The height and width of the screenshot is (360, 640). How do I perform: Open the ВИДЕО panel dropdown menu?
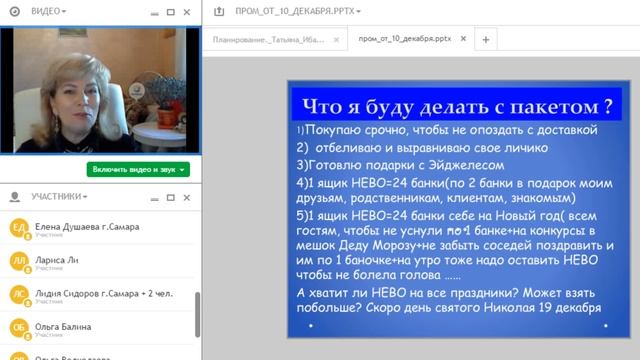pyautogui.click(x=49, y=11)
